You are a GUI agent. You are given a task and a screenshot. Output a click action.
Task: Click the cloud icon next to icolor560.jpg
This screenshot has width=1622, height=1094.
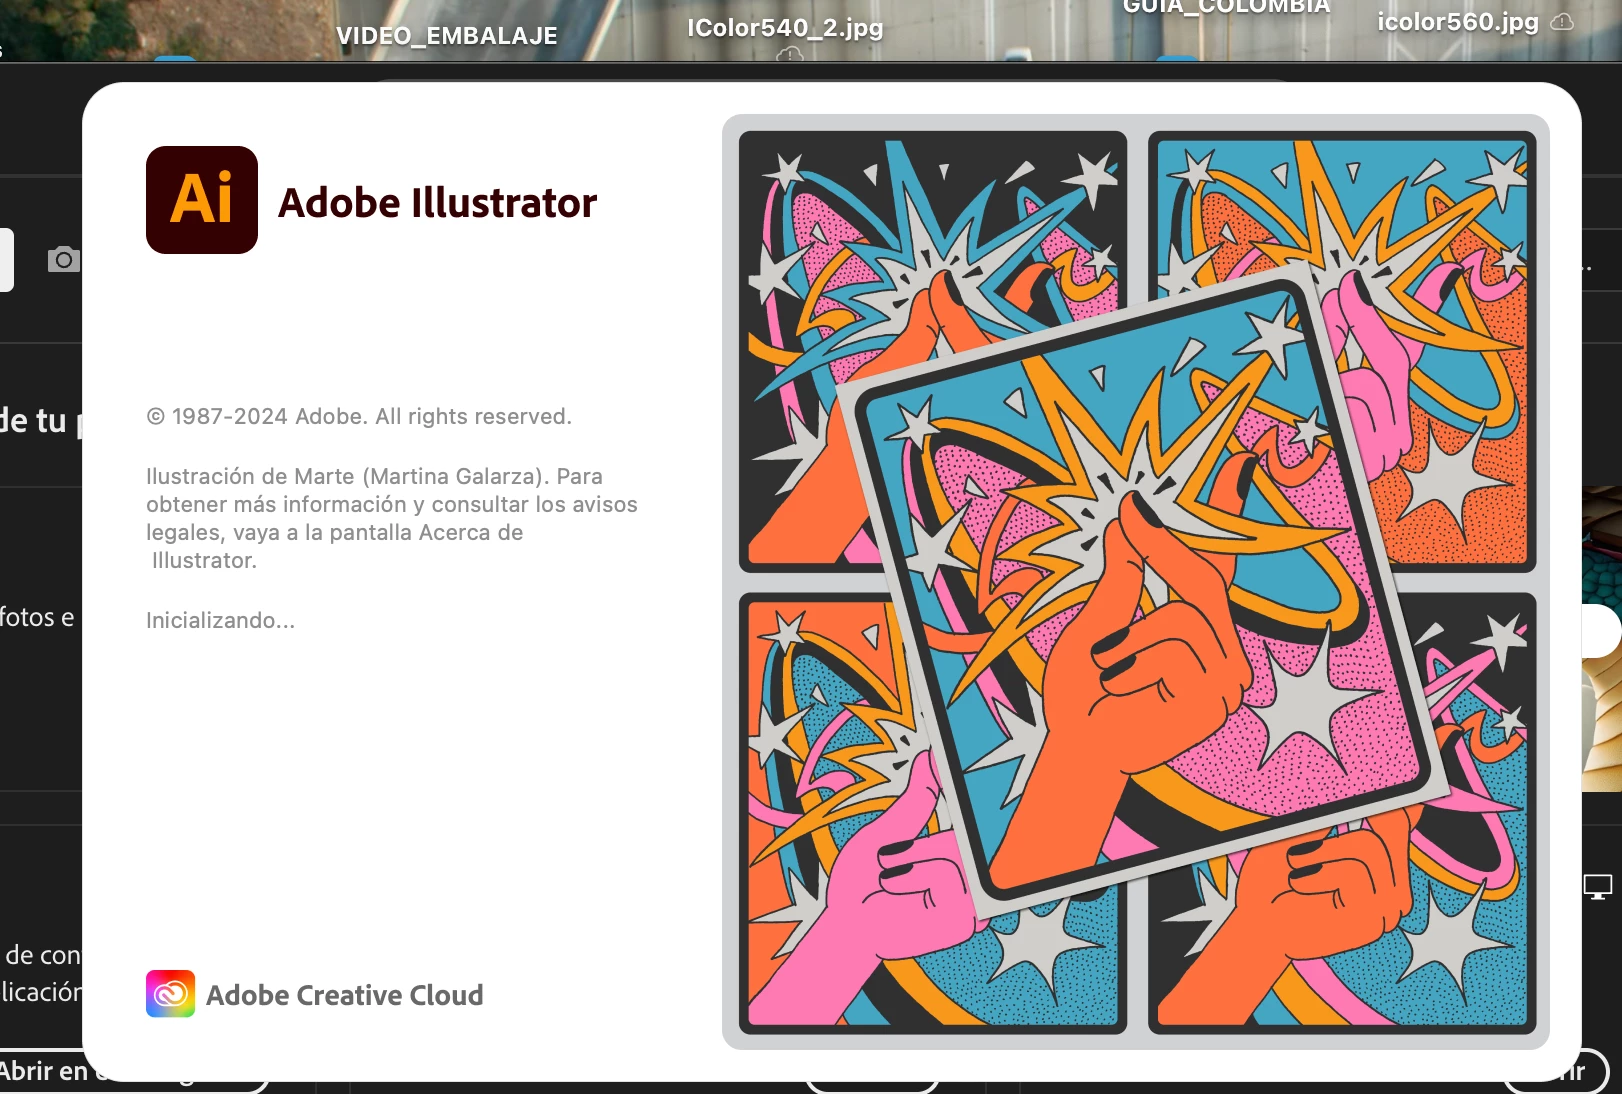[1562, 22]
